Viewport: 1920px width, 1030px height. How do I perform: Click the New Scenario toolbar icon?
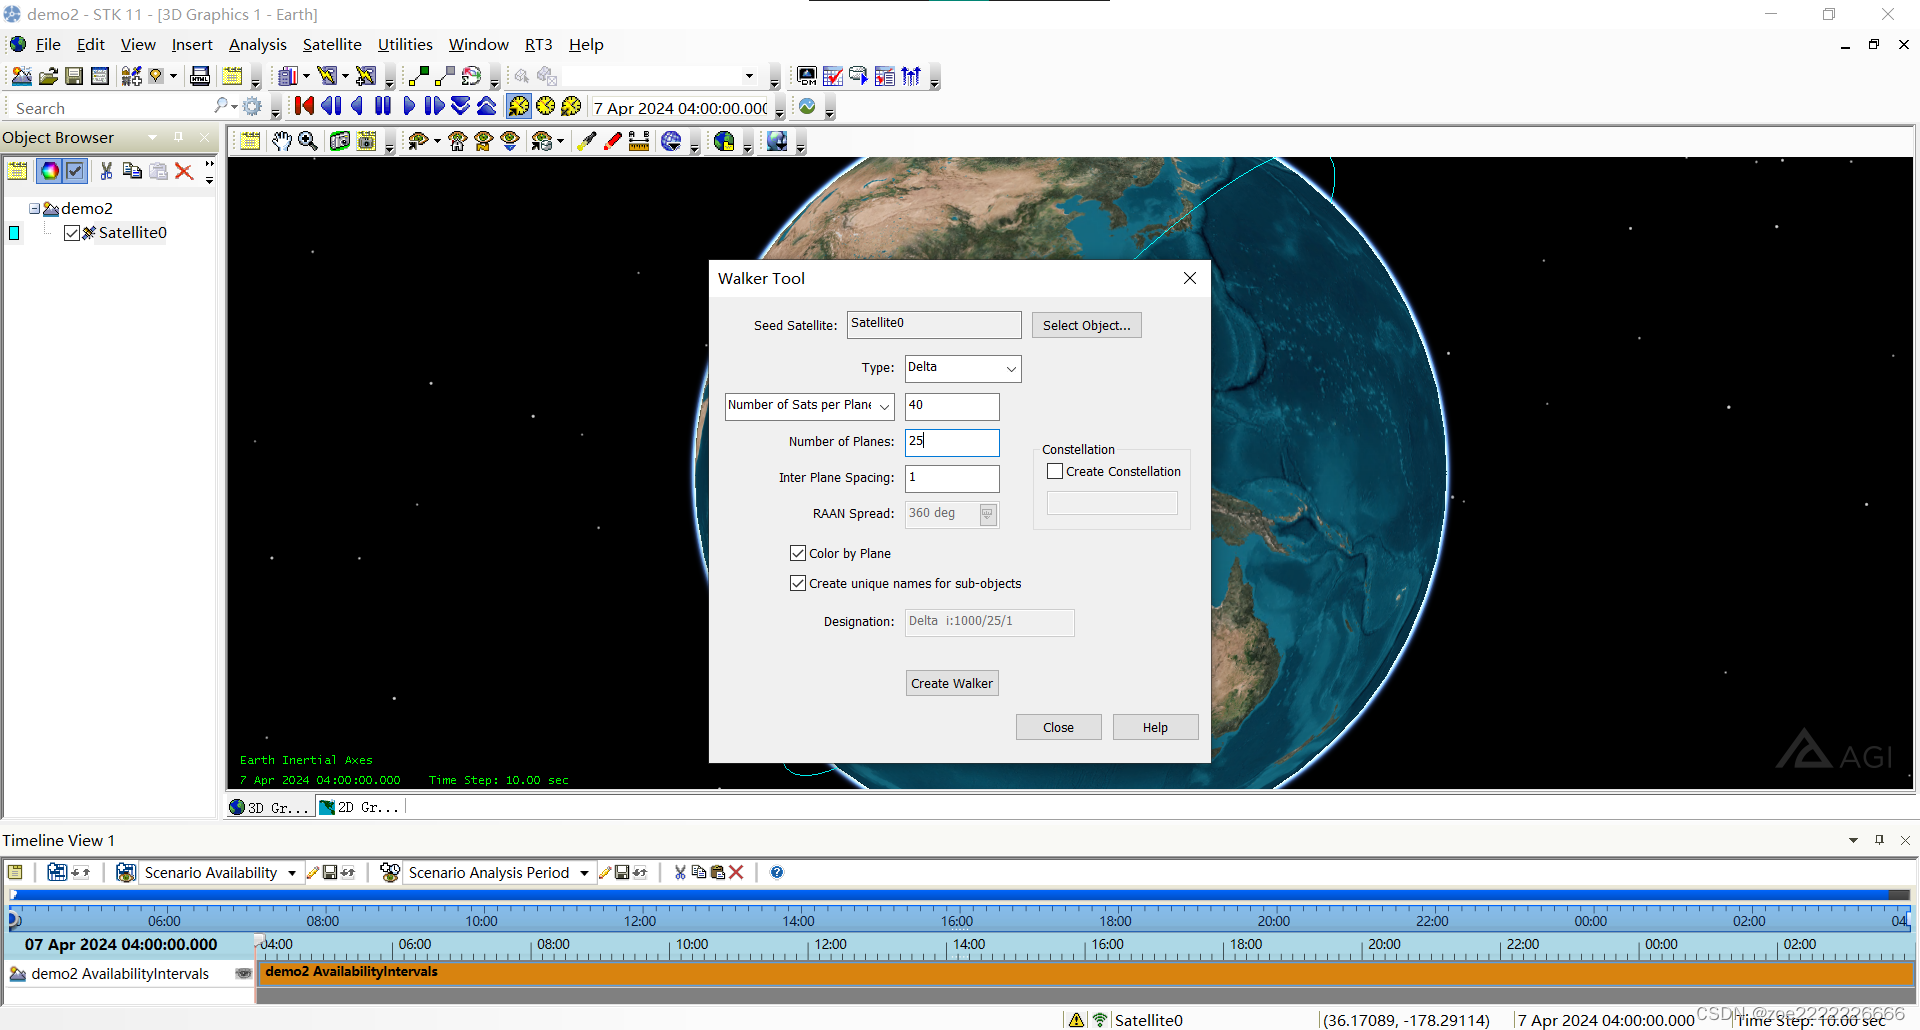[x=21, y=76]
